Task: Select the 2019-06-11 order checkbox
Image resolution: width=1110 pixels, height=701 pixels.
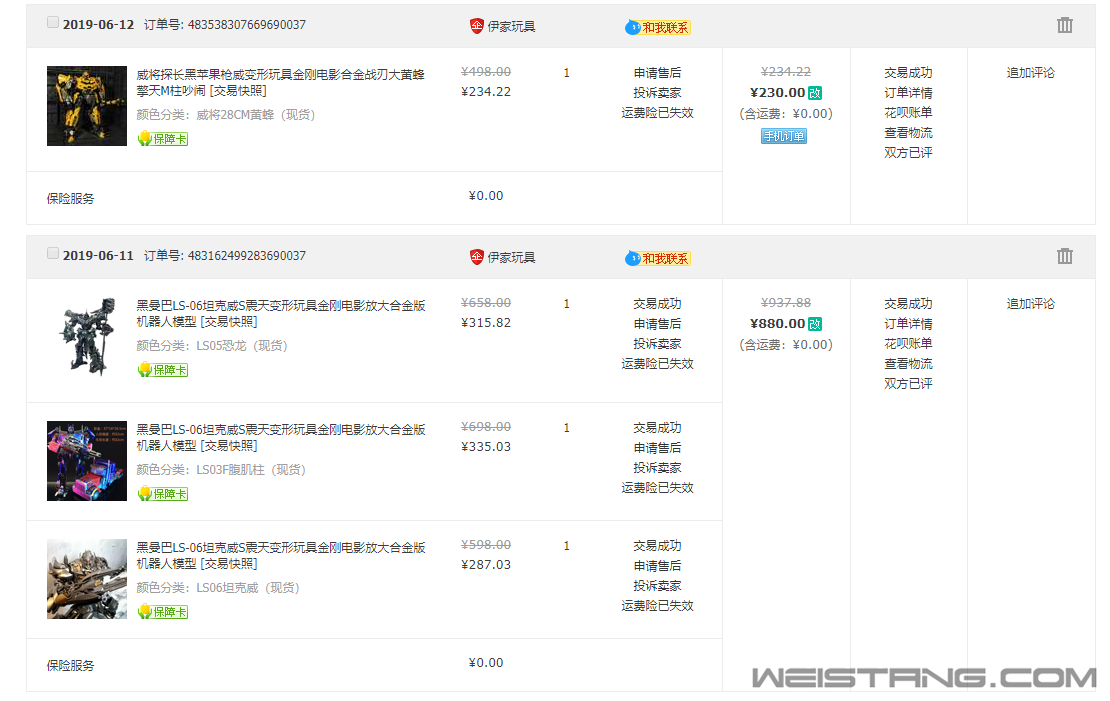Action: pyautogui.click(x=53, y=253)
